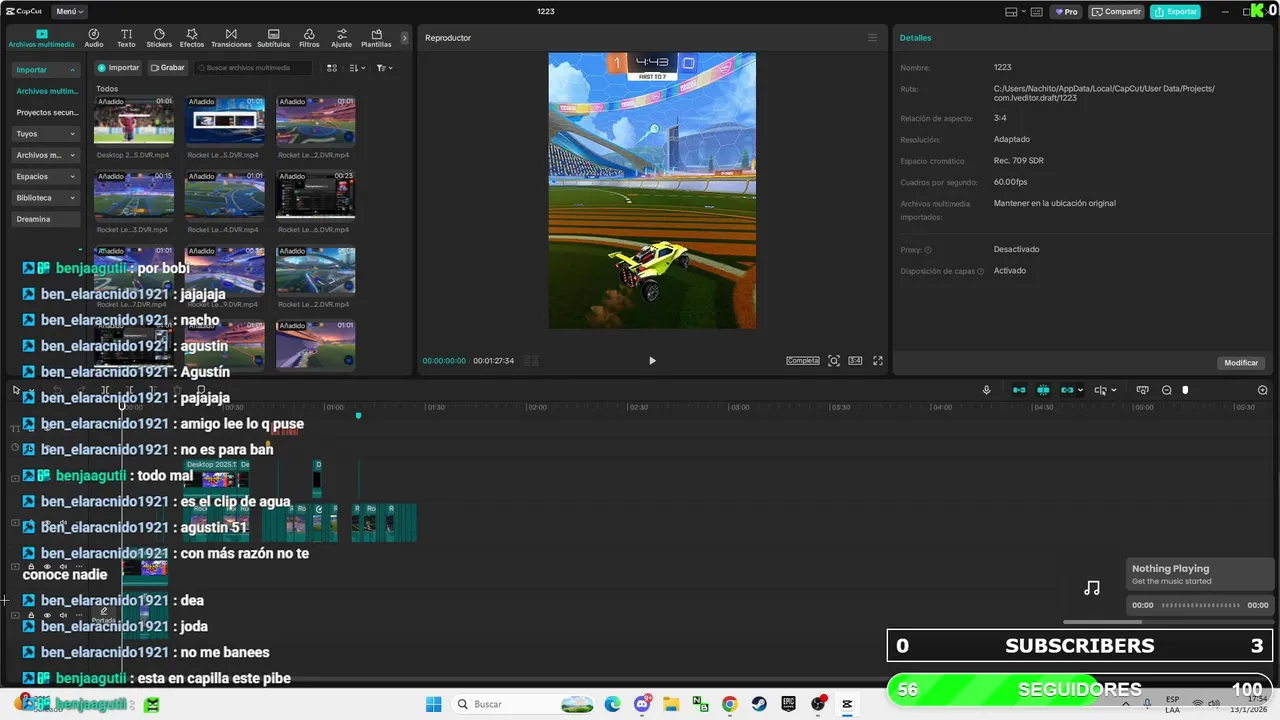The image size is (1280, 720).
Task: Click the 01:00 mark on timeline ruler
Action: tap(334, 407)
